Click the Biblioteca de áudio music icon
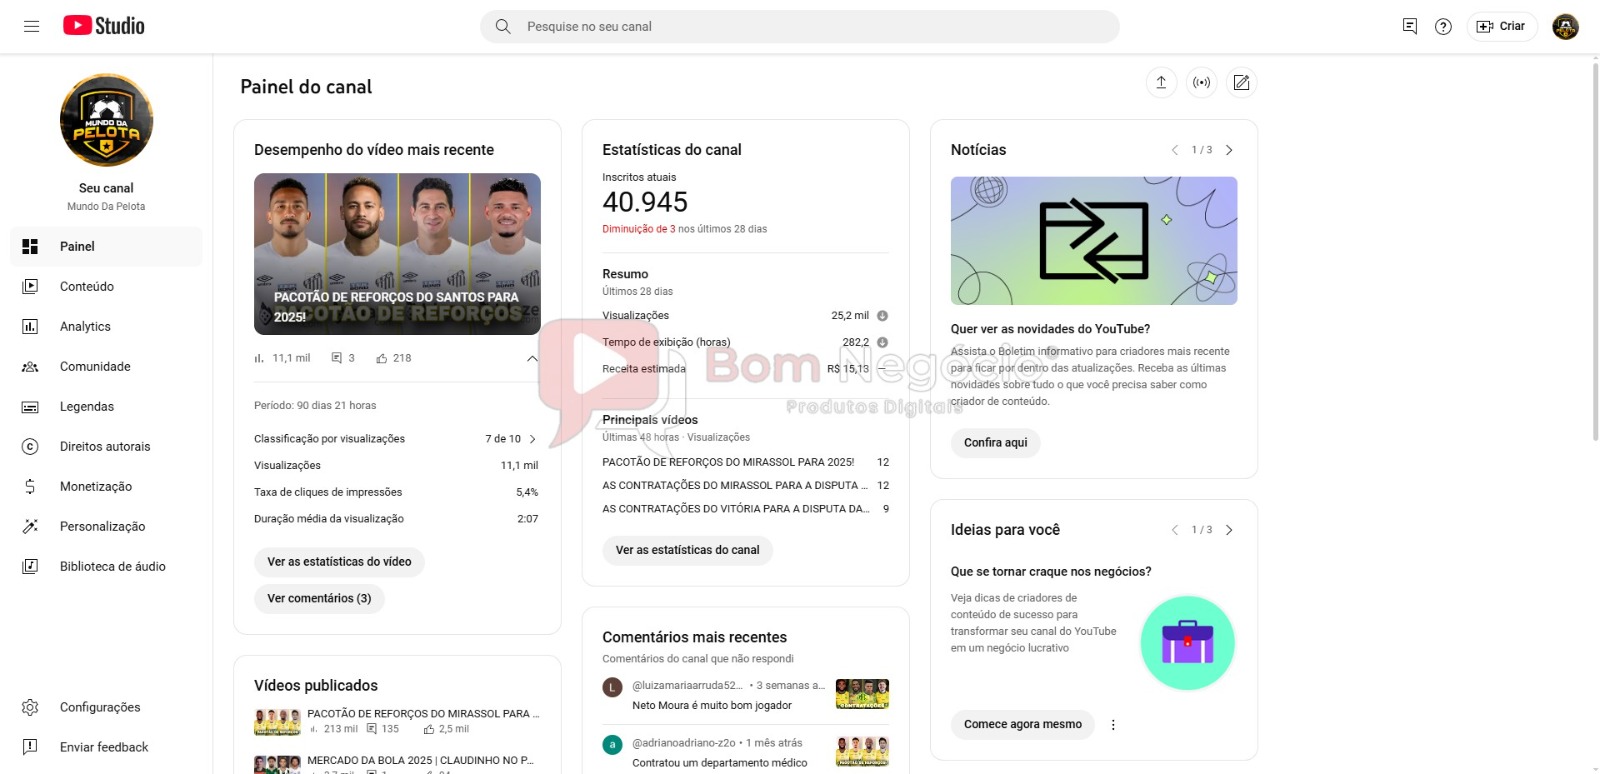 pos(30,566)
